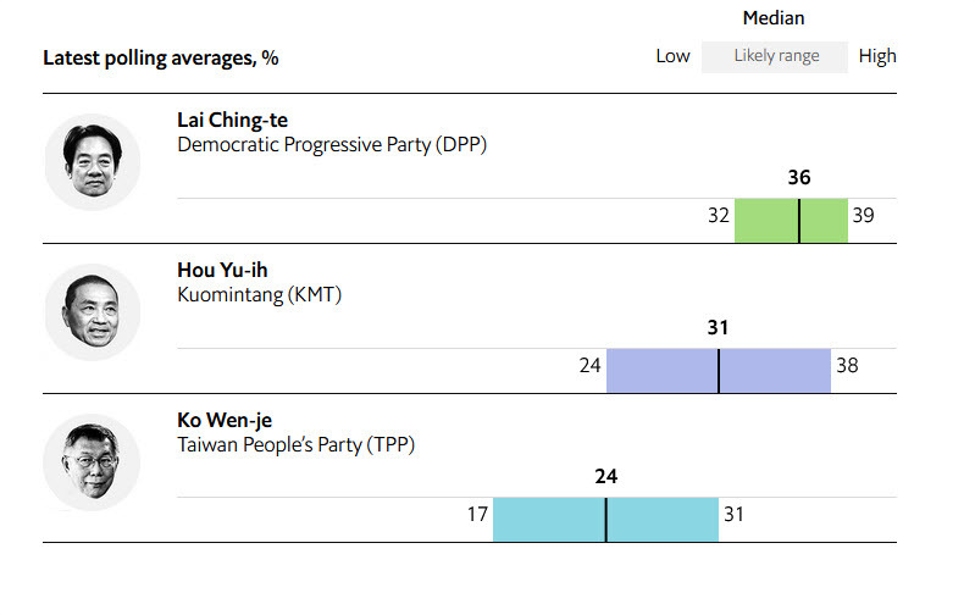Click the blue TPP polling range bar

click(606, 519)
